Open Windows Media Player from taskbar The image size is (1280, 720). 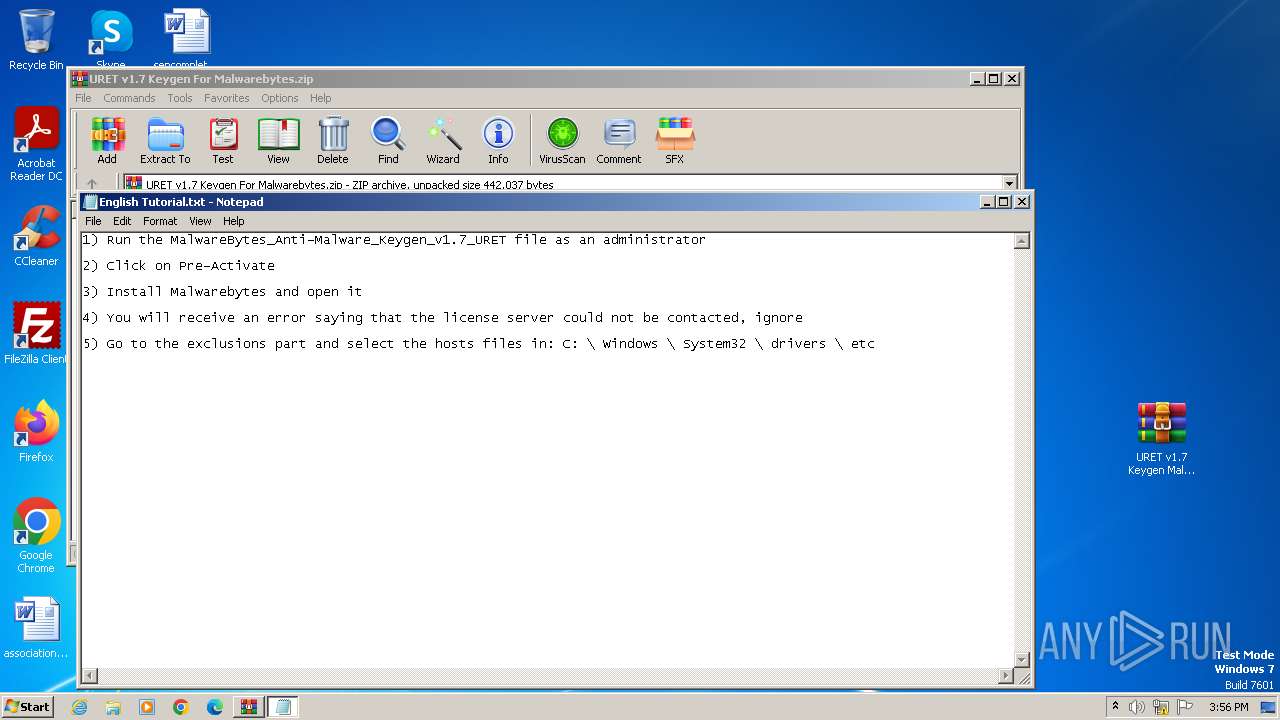pyautogui.click(x=147, y=707)
